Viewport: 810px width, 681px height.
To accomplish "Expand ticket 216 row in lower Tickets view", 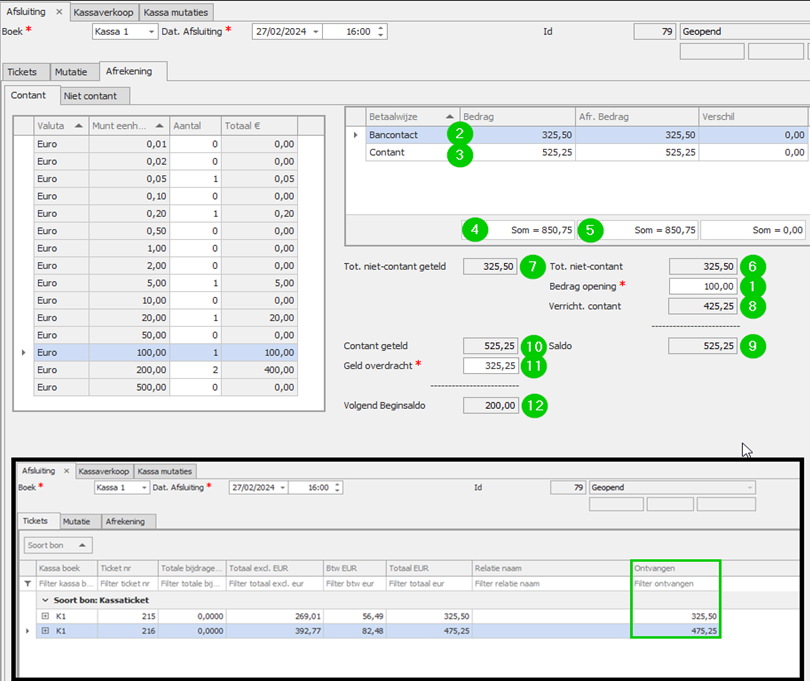I will pos(45,630).
